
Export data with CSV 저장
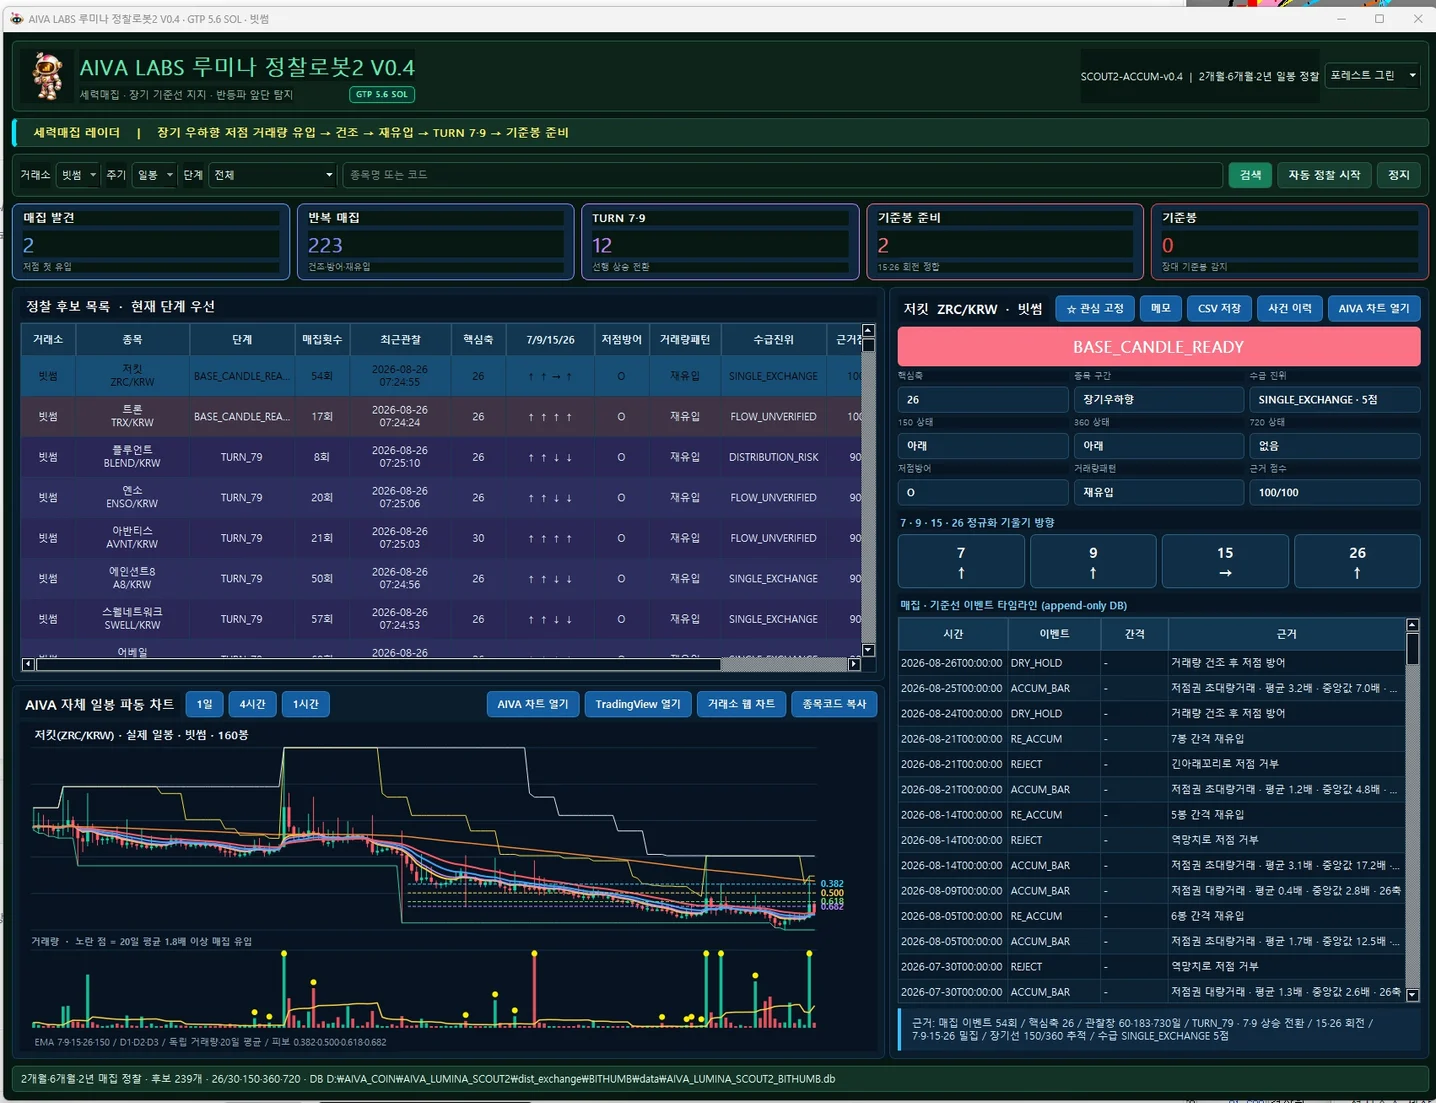(x=1219, y=308)
